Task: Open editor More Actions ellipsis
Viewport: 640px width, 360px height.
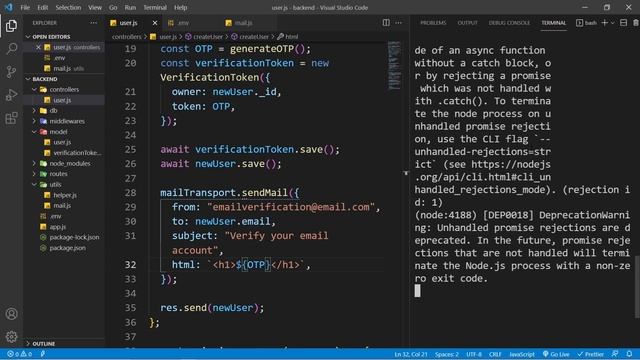Action: (398, 23)
